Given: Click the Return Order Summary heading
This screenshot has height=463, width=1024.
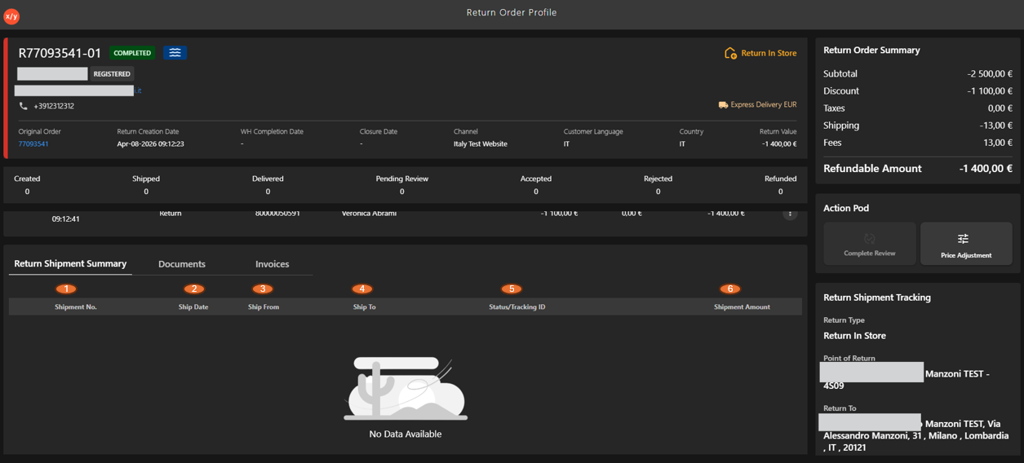Looking at the screenshot, I should 871,50.
